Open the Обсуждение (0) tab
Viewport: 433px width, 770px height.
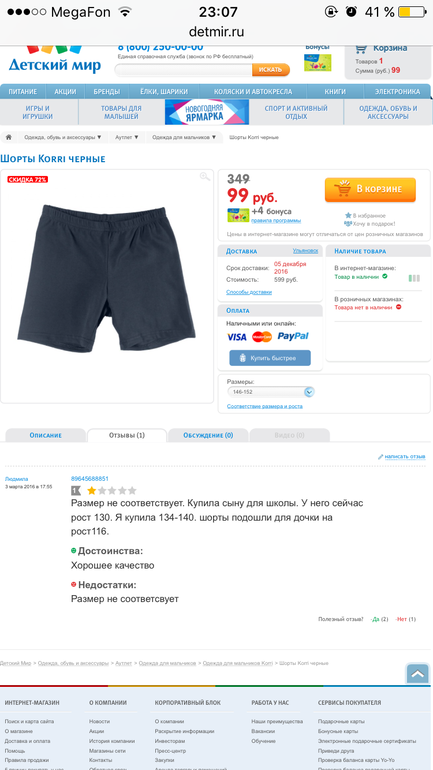coord(208,435)
